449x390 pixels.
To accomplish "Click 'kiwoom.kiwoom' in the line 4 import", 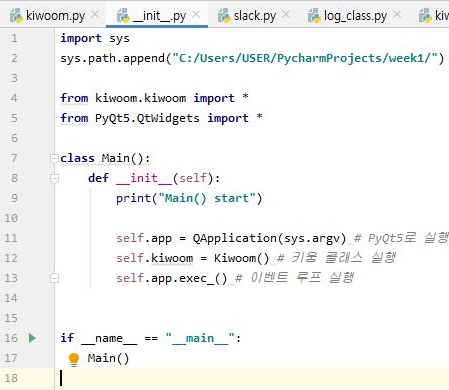I will [140, 98].
